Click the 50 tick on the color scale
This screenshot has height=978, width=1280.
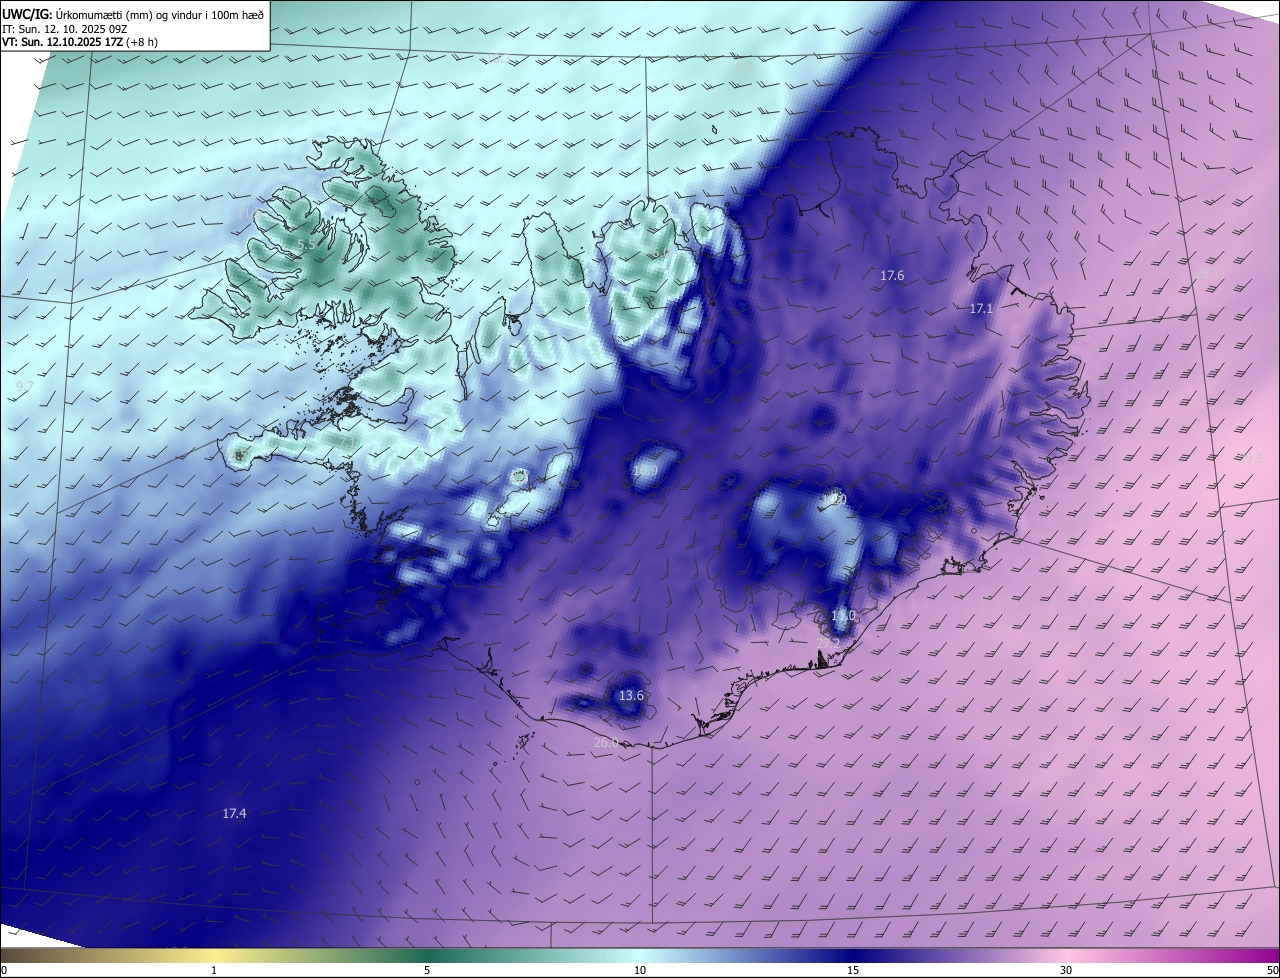click(x=1271, y=970)
